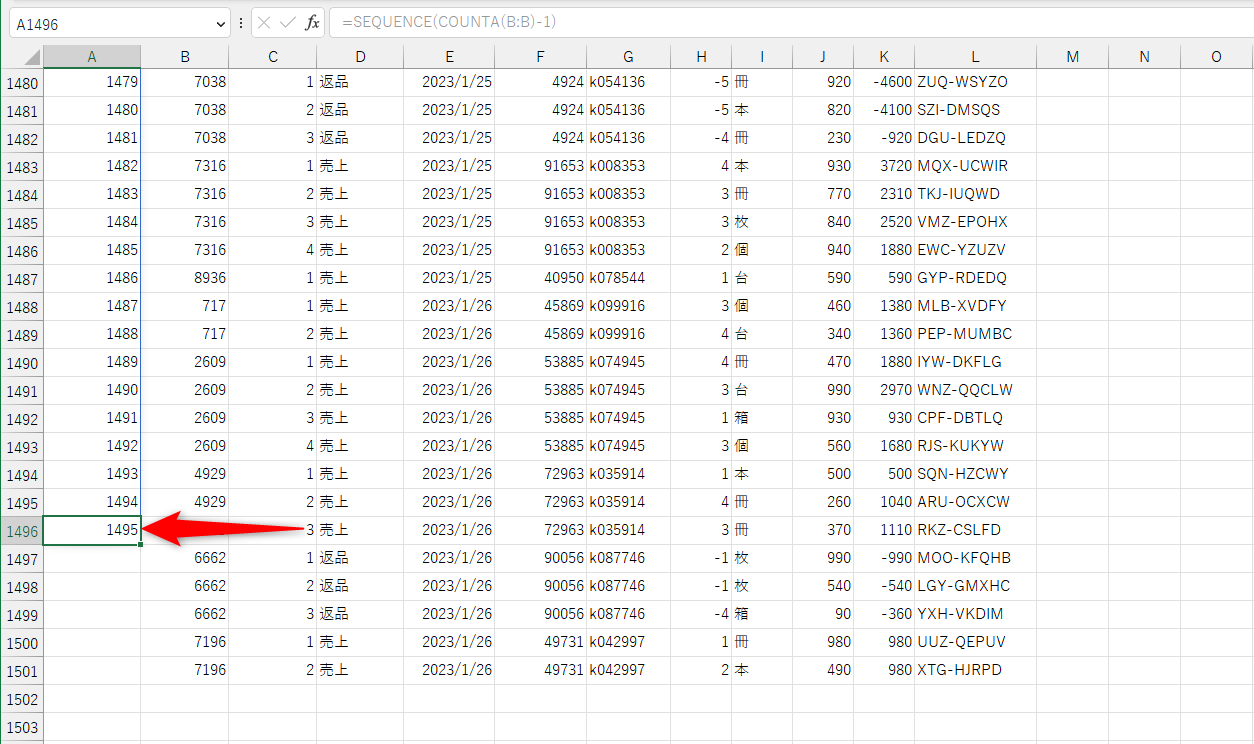The height and width of the screenshot is (744, 1254).
Task: Click cell with 1479 in column A
Action: pos(92,82)
